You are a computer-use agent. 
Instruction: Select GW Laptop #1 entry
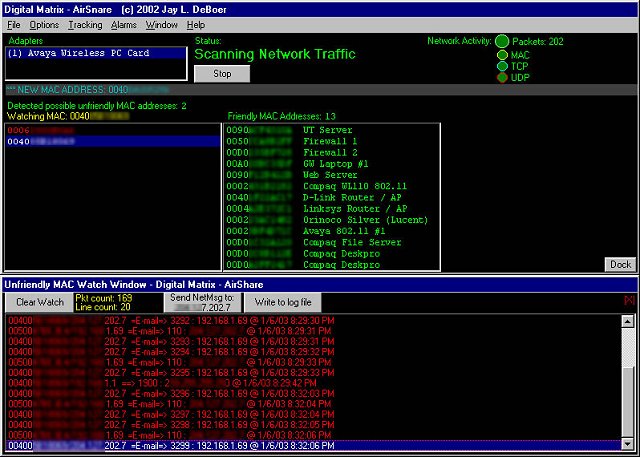(331, 164)
